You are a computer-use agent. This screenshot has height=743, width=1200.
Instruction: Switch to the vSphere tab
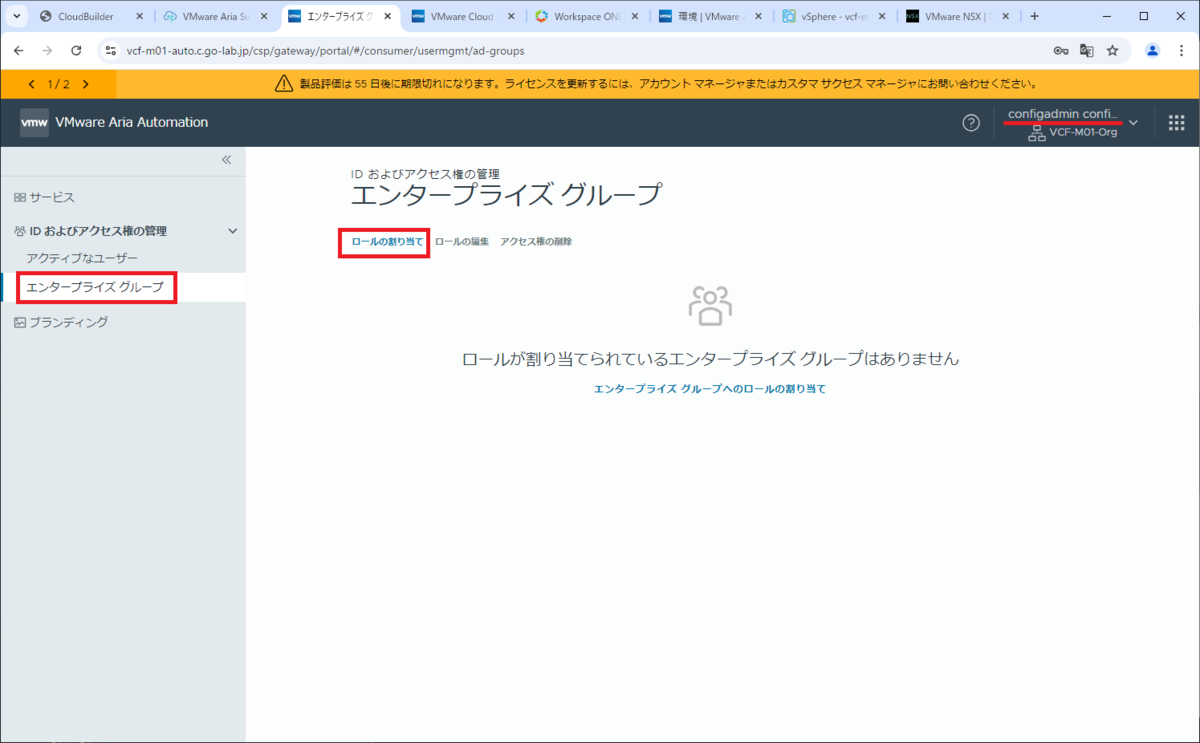click(x=827, y=17)
